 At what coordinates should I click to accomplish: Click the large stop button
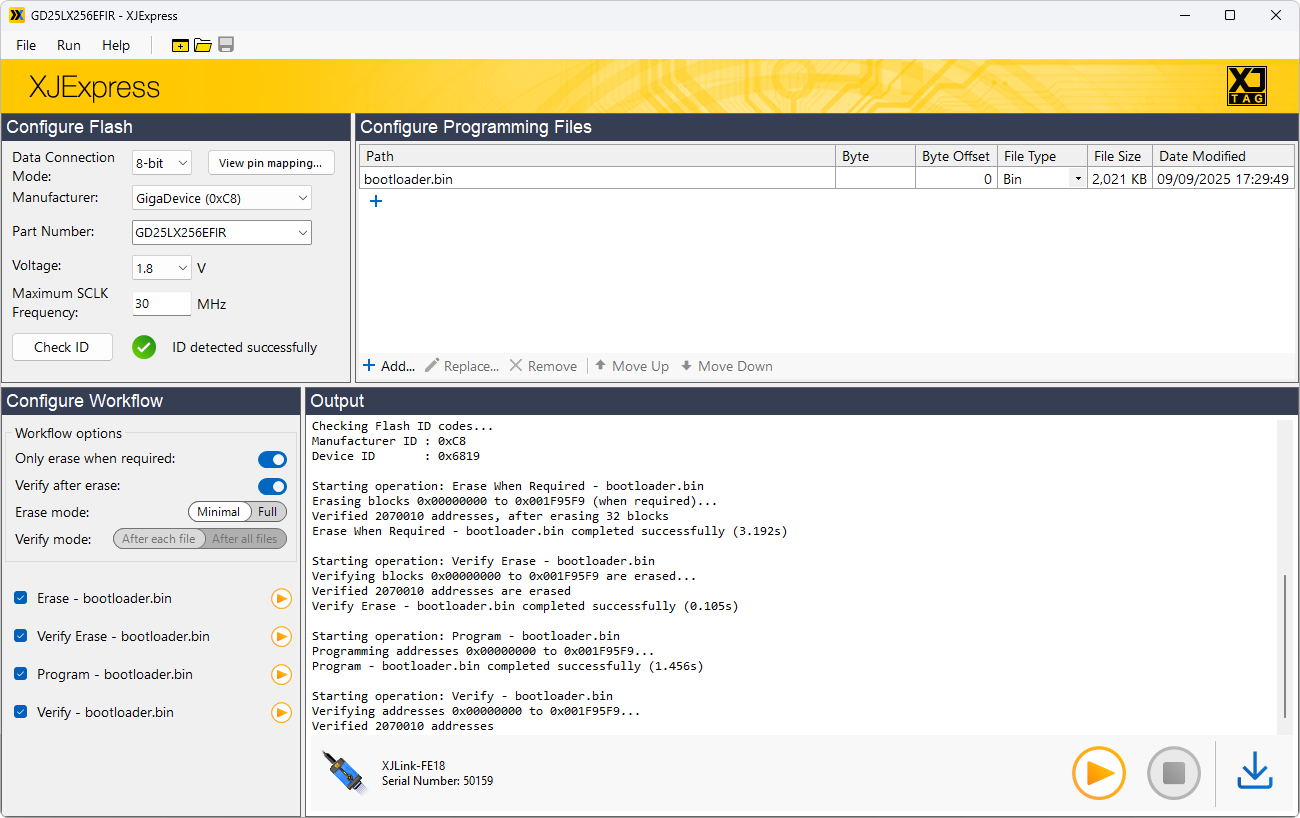pos(1173,773)
